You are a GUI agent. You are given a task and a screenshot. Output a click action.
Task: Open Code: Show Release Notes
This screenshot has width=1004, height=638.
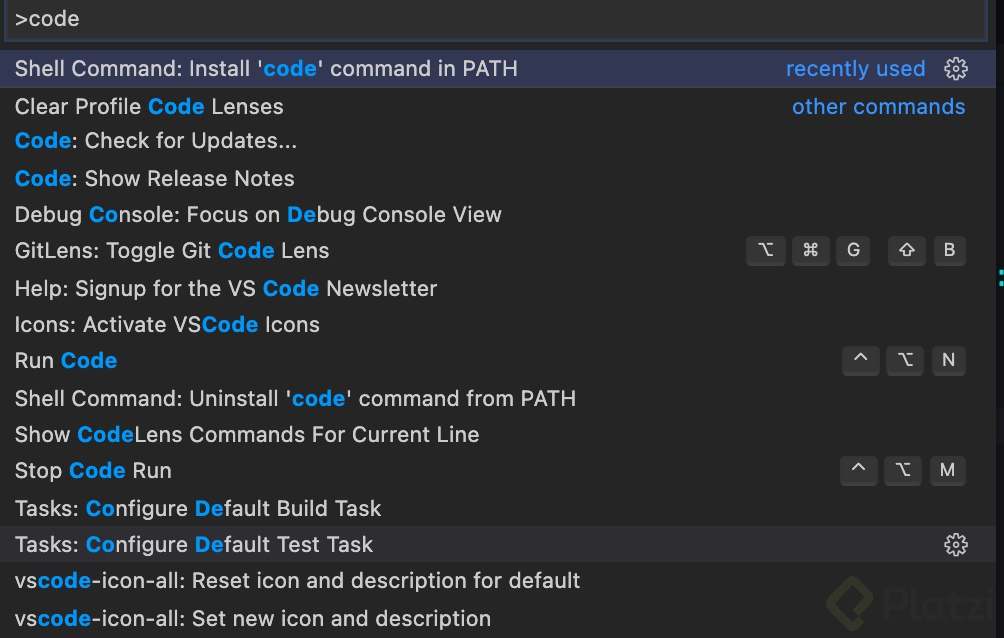coord(498,178)
